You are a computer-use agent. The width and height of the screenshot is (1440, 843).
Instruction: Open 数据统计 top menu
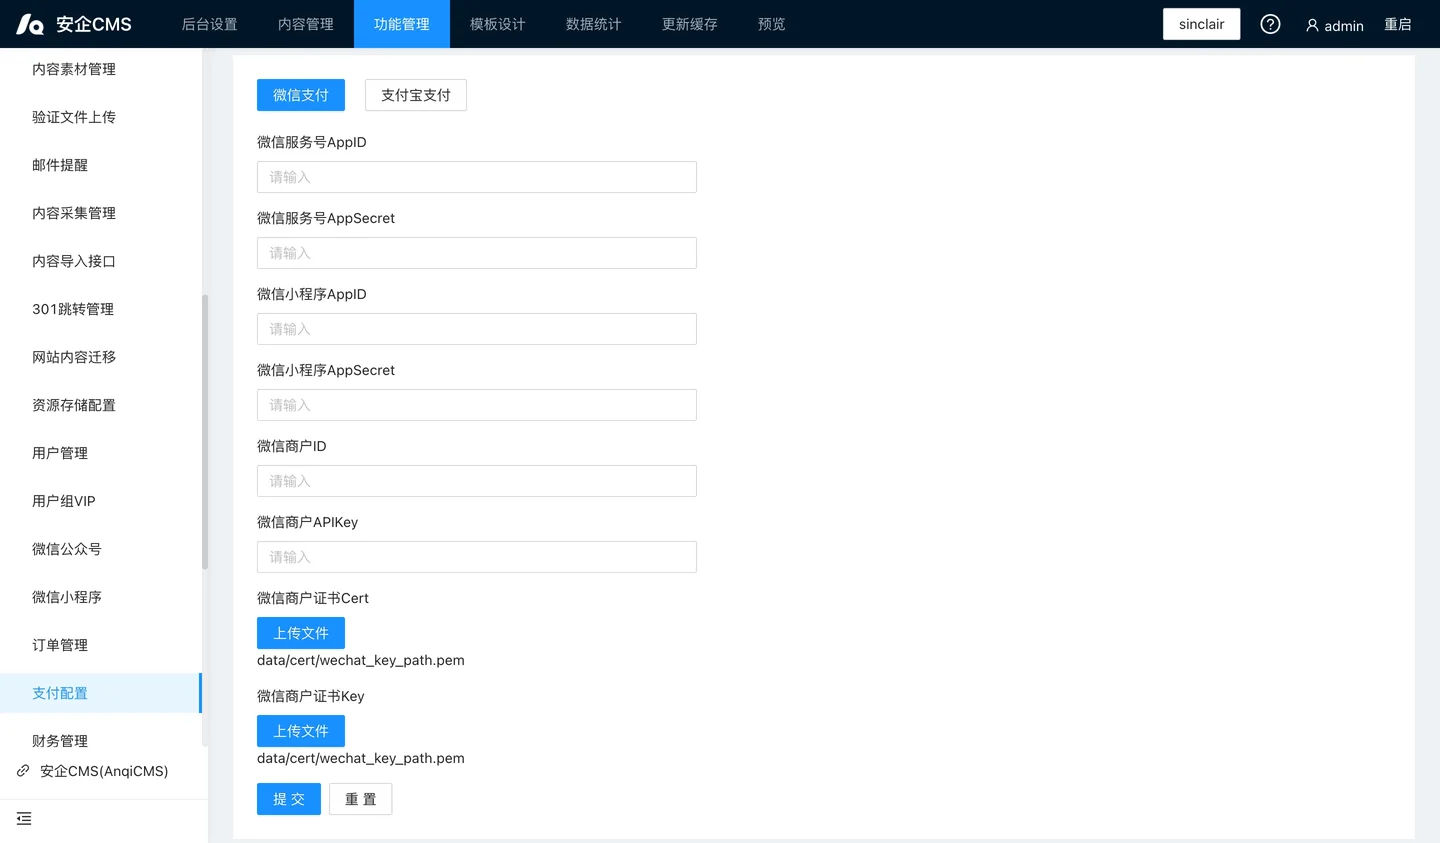594,24
